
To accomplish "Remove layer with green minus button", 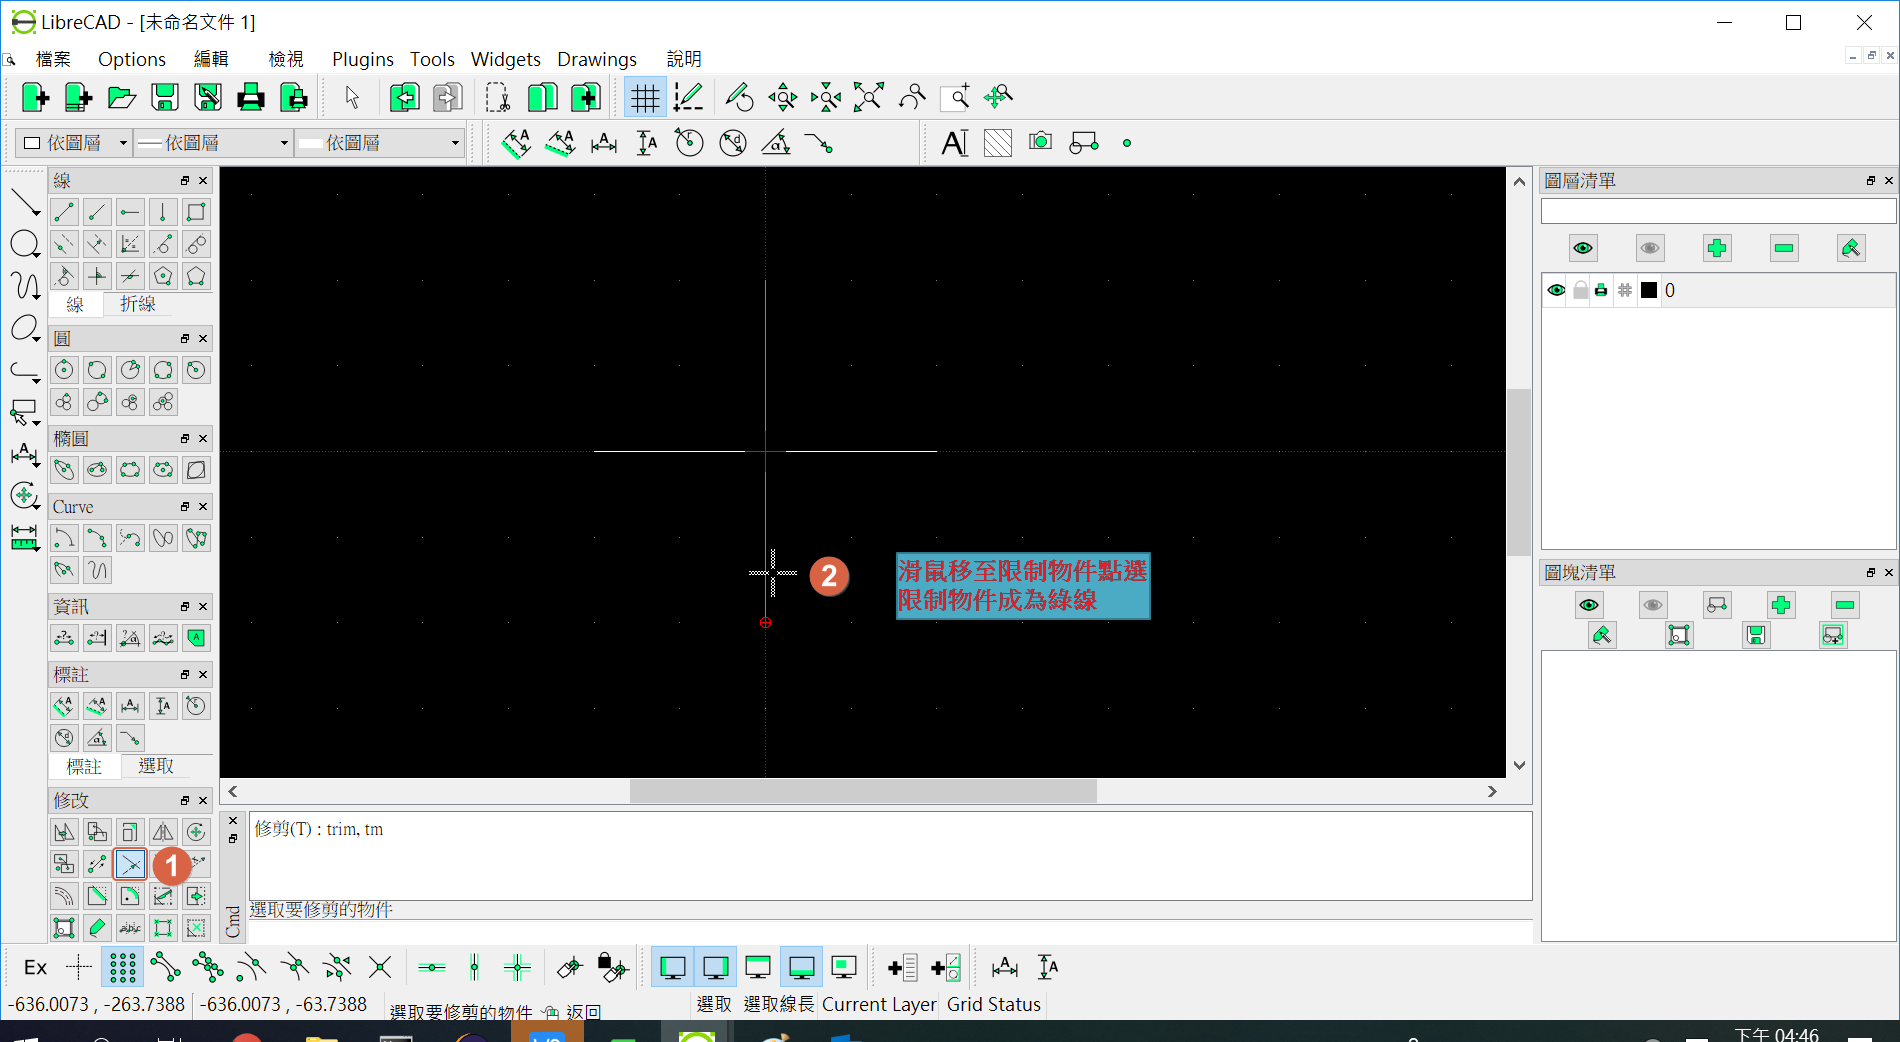I will pos(1784,248).
